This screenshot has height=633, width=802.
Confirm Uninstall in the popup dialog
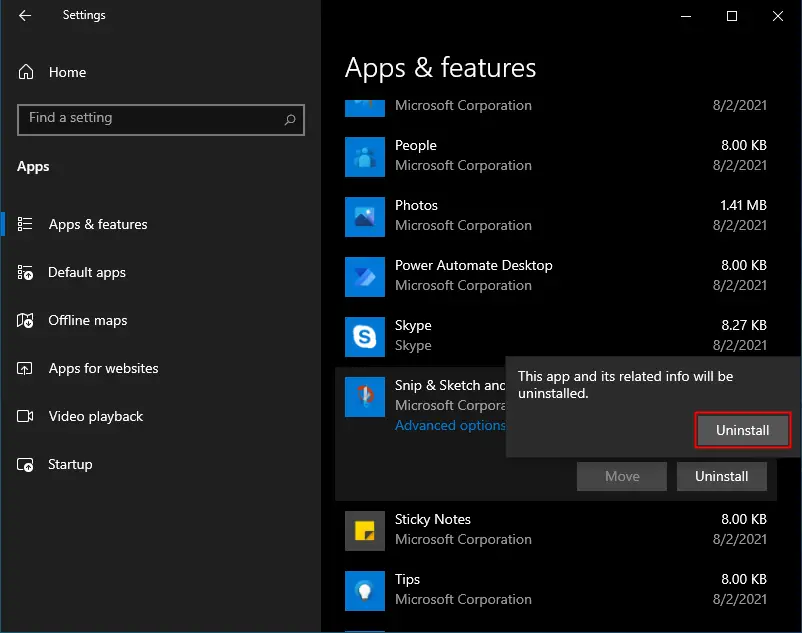tap(742, 430)
